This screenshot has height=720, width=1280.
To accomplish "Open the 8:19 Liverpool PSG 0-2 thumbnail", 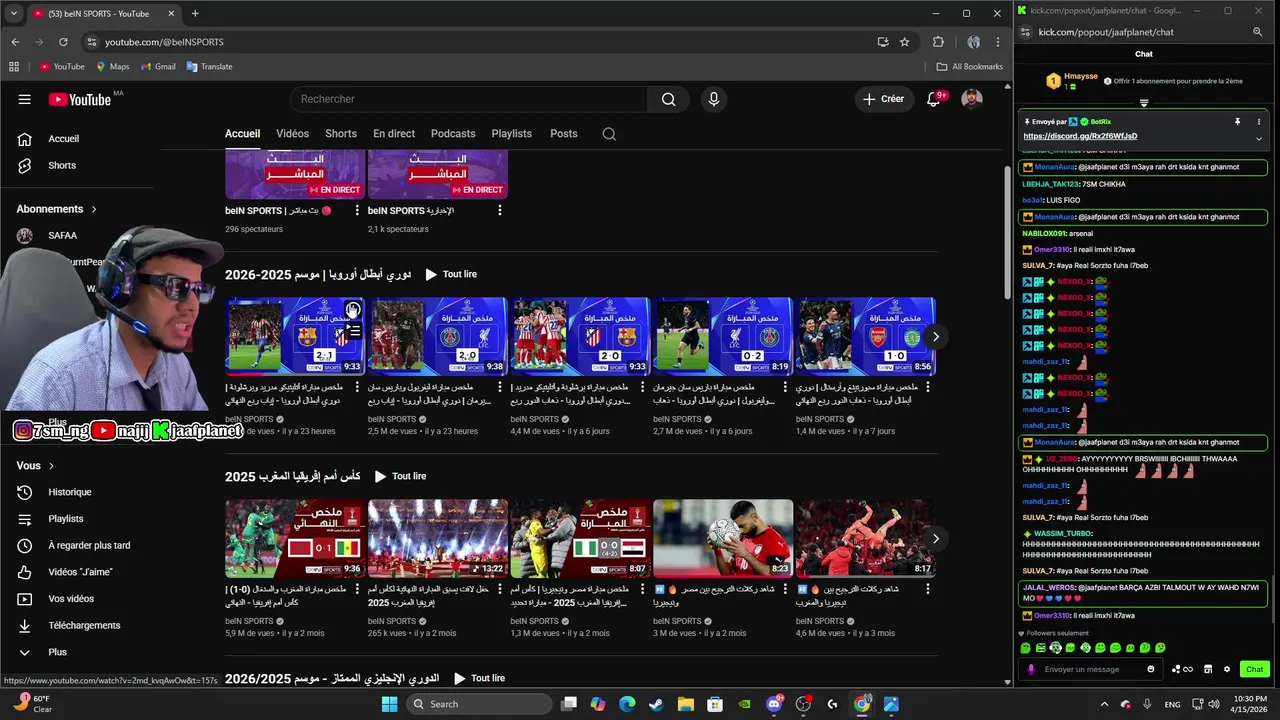I will 723,336.
